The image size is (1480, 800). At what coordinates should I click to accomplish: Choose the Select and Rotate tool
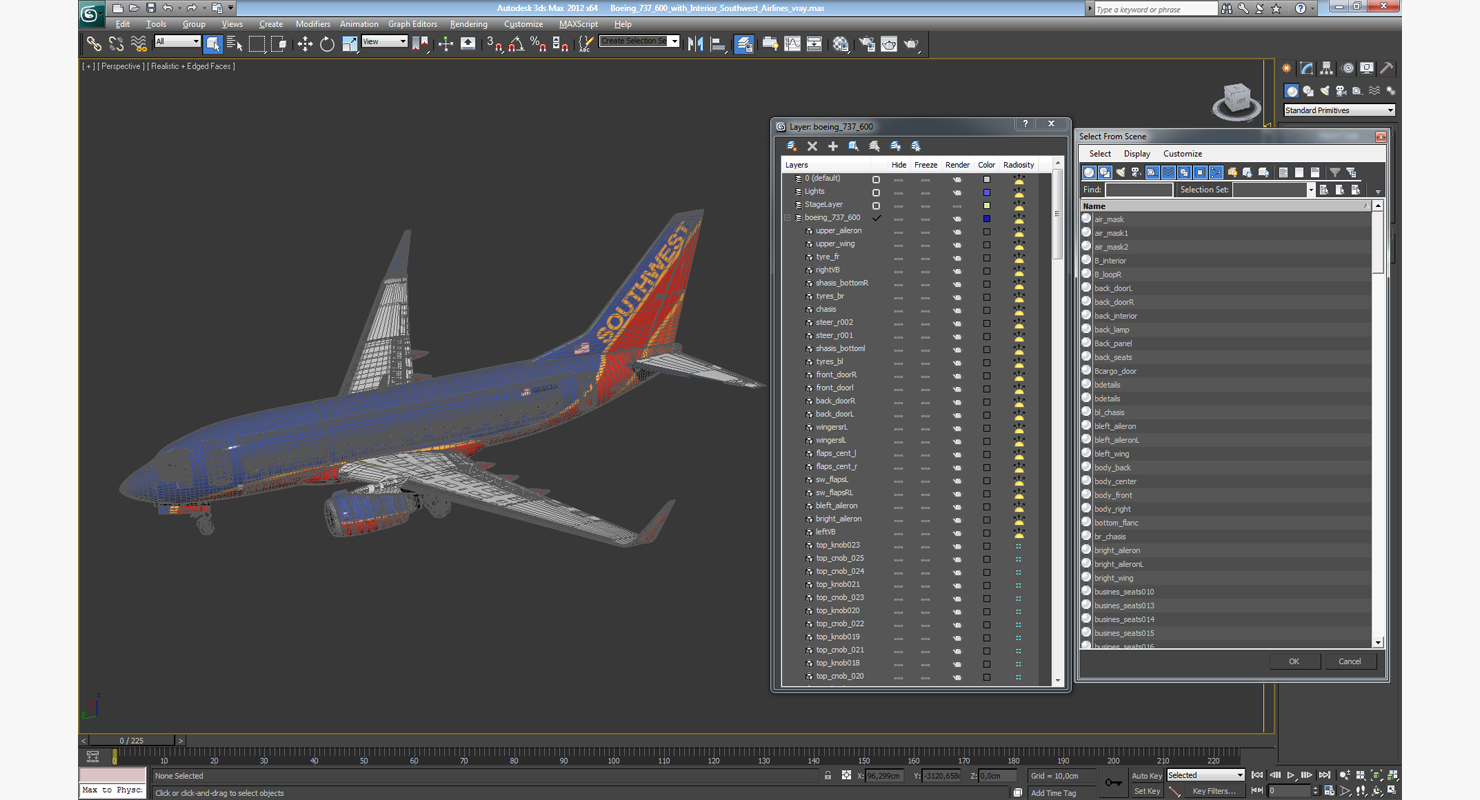327,44
